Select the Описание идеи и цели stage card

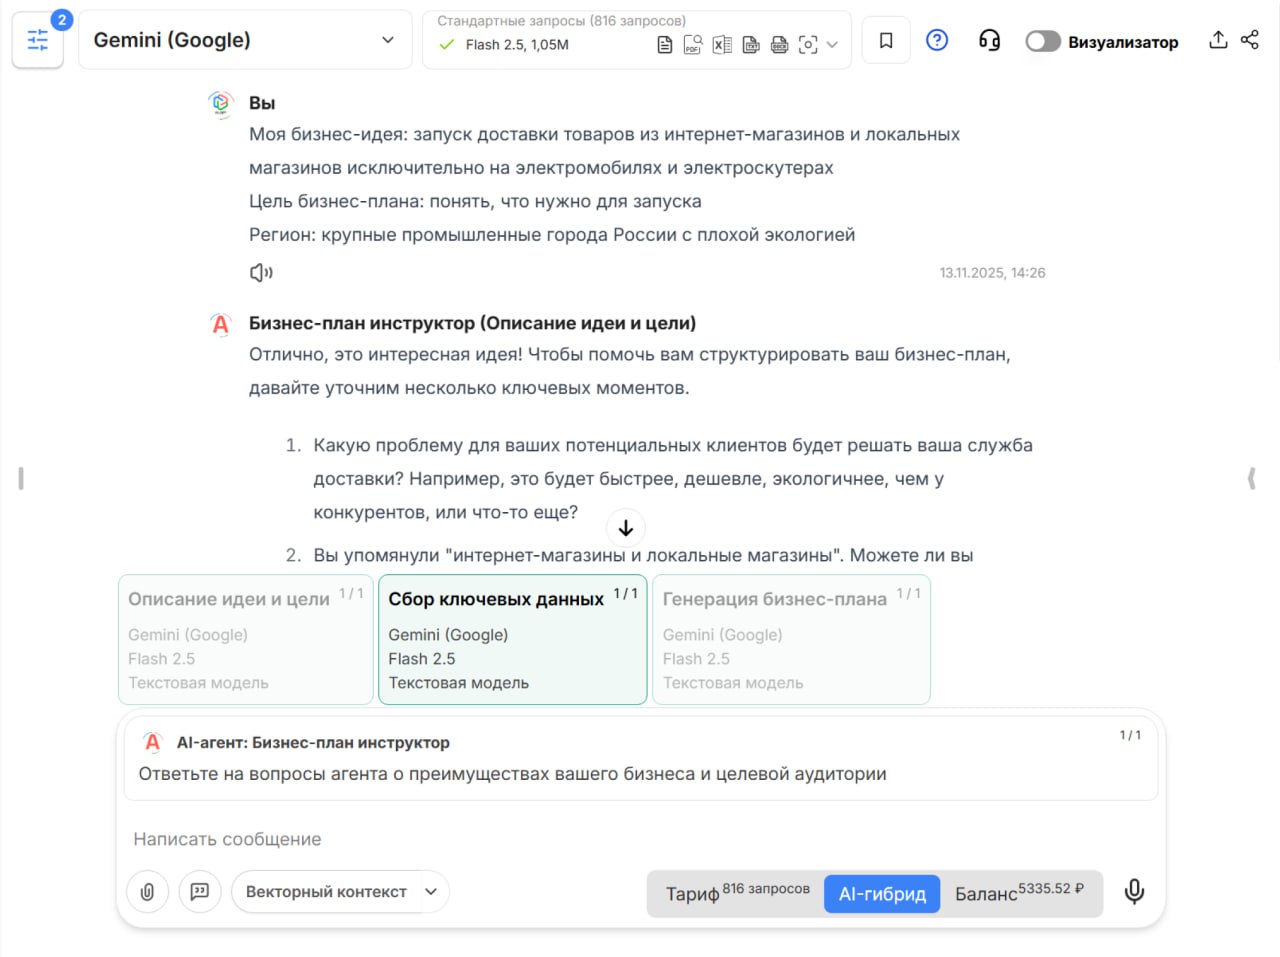(245, 640)
